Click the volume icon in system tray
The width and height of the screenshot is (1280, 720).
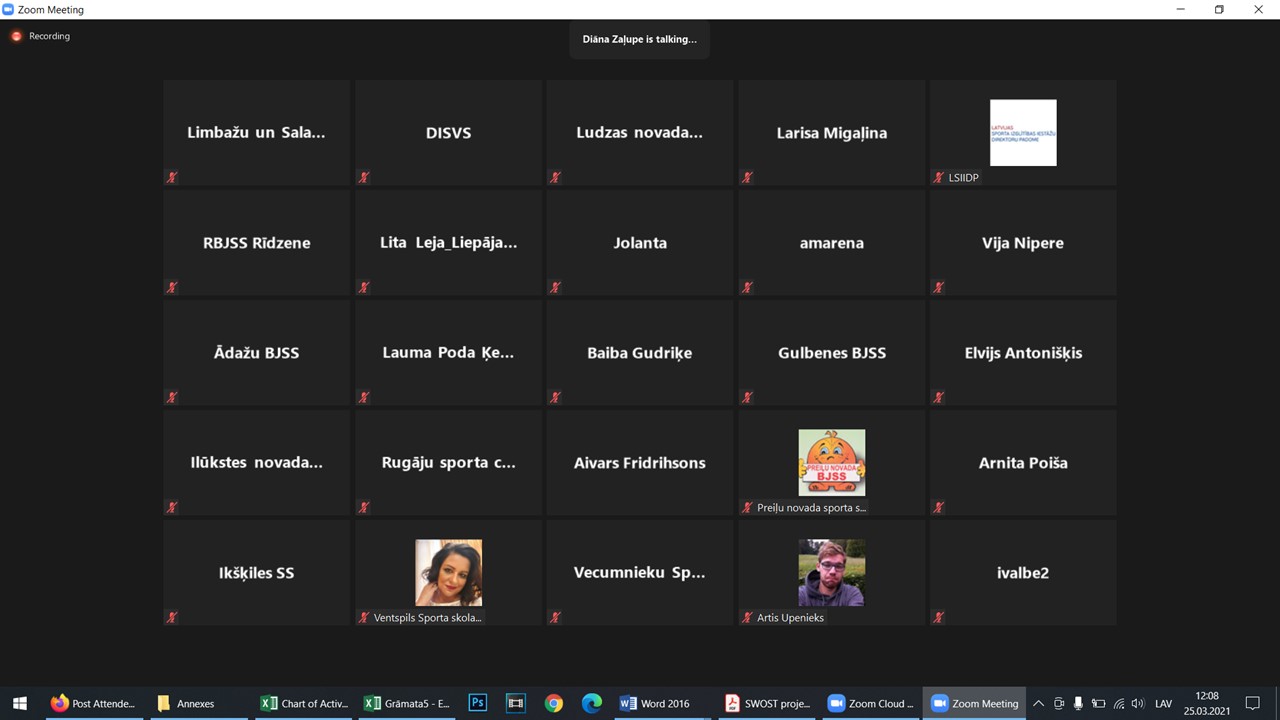point(1137,703)
